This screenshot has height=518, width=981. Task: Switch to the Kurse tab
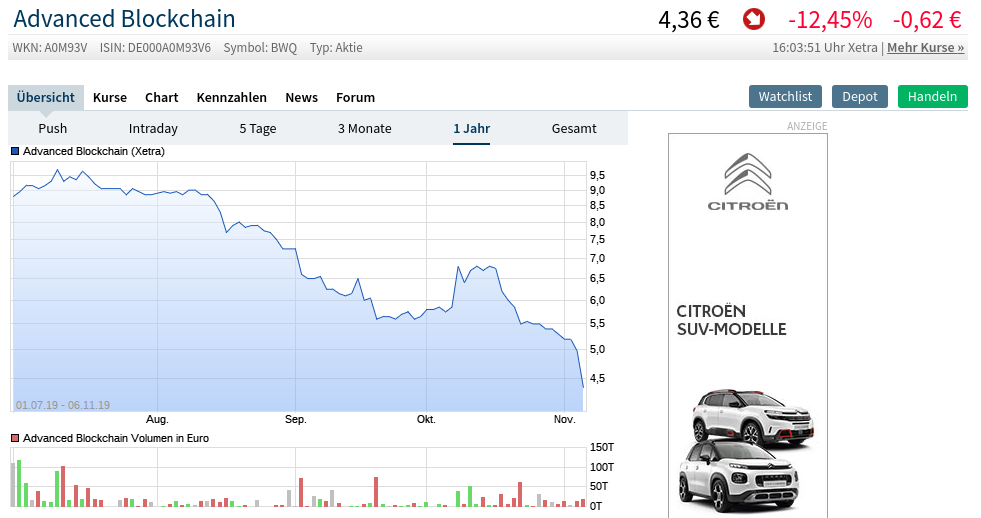pyautogui.click(x=110, y=98)
